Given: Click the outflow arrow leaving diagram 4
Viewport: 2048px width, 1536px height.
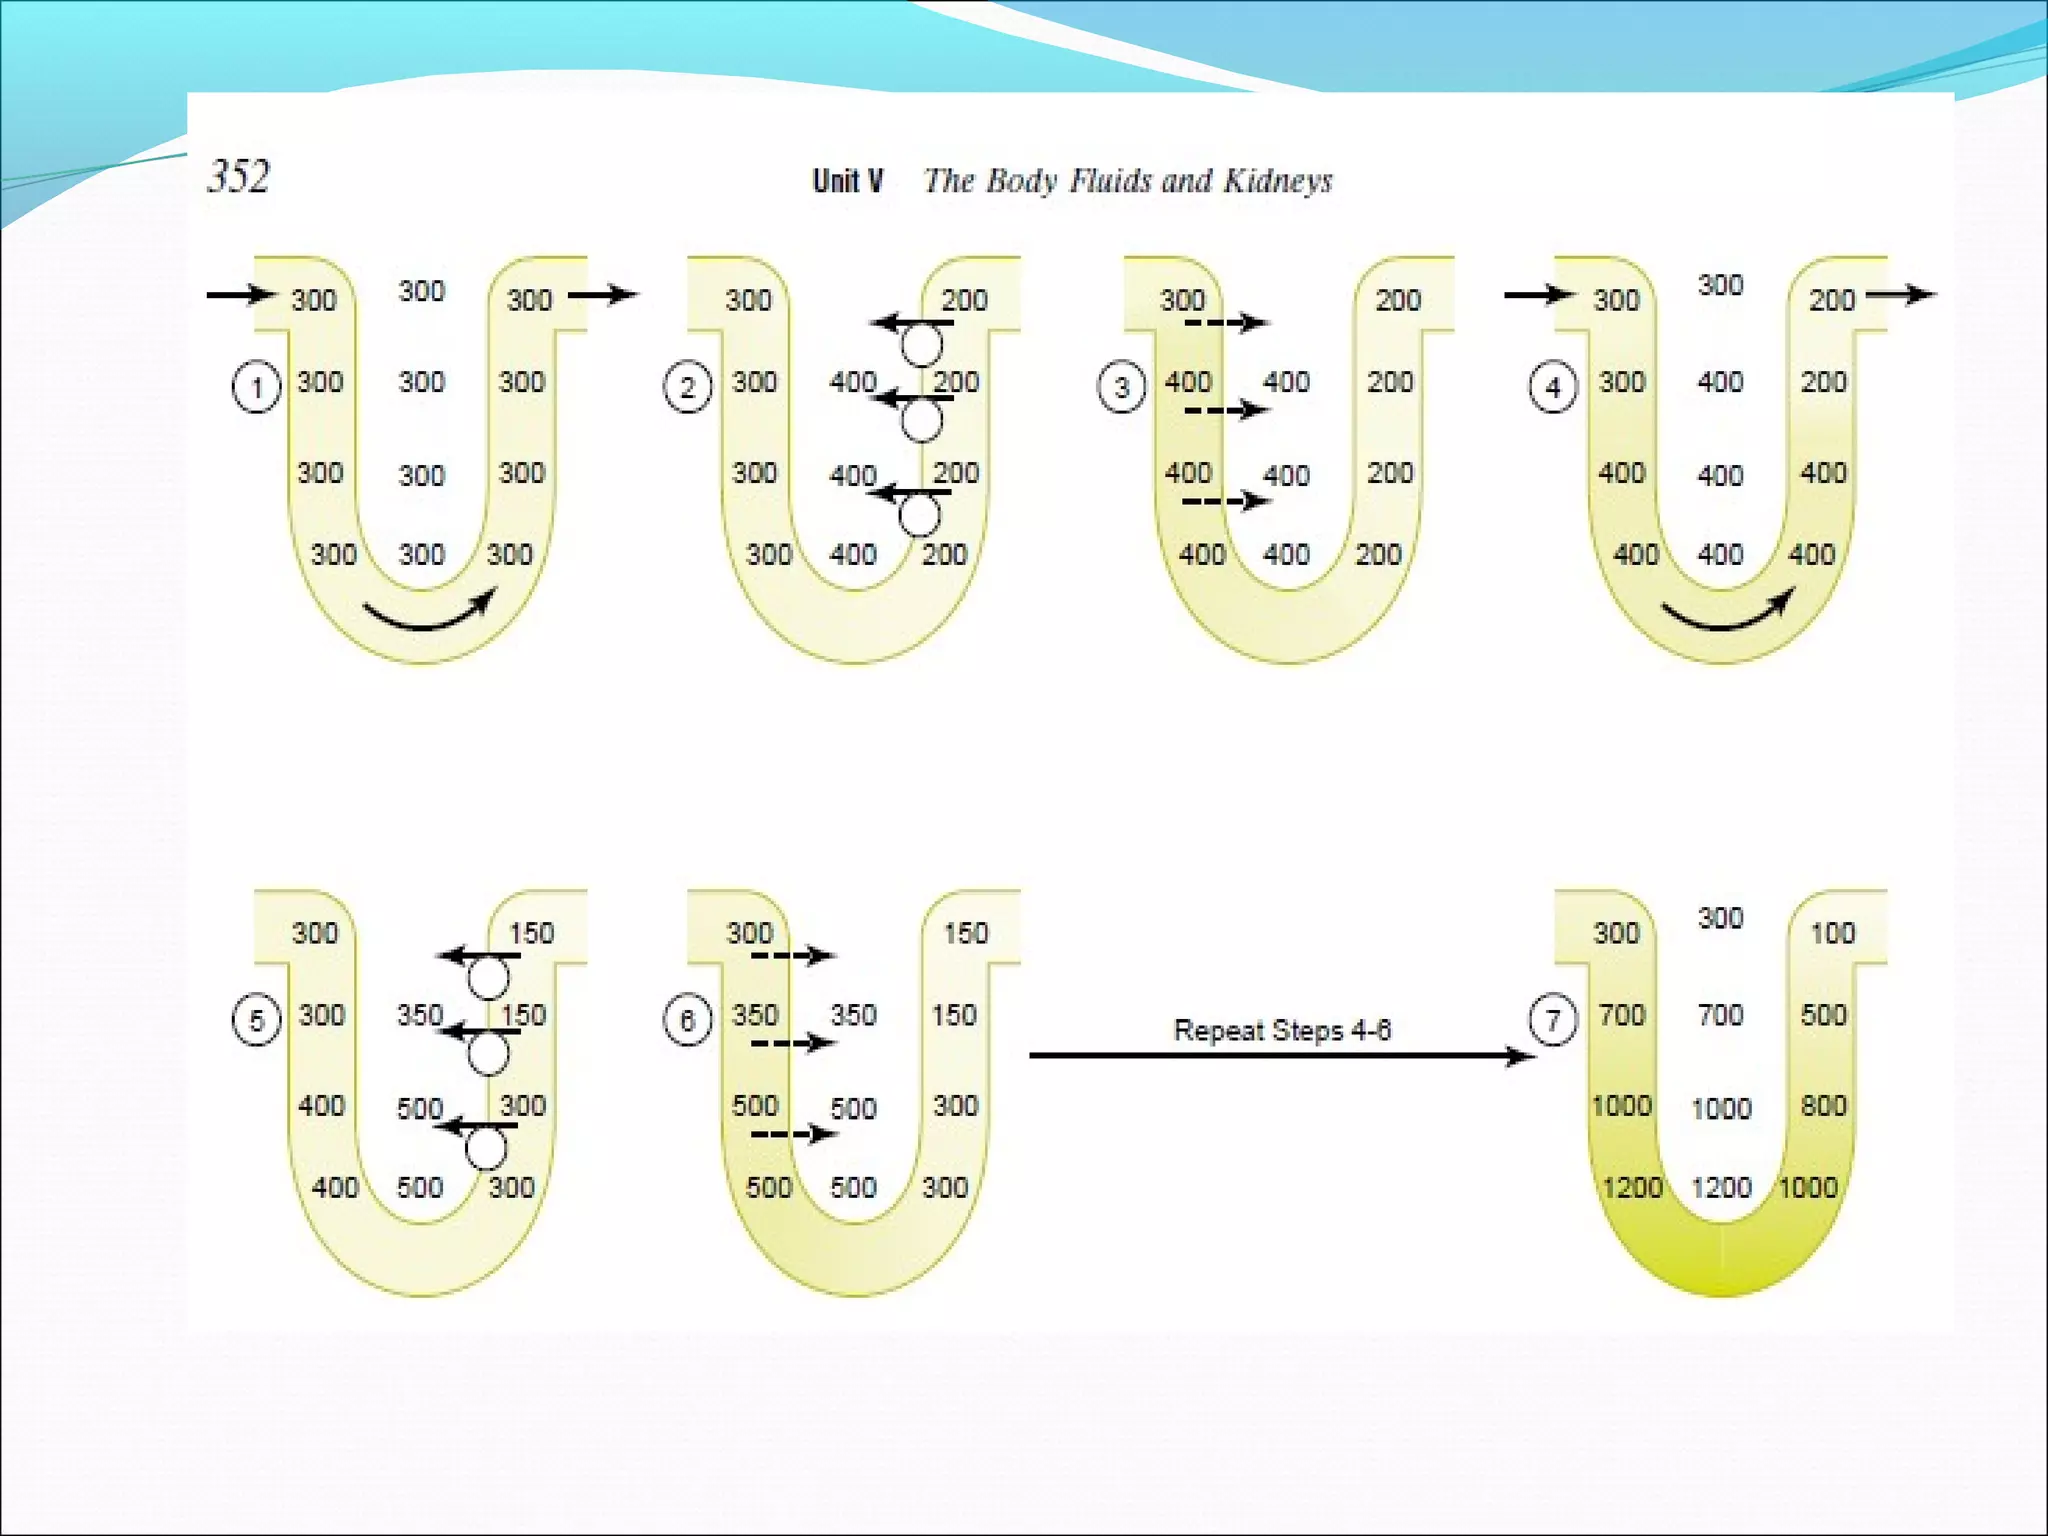Looking at the screenshot, I should [1901, 294].
